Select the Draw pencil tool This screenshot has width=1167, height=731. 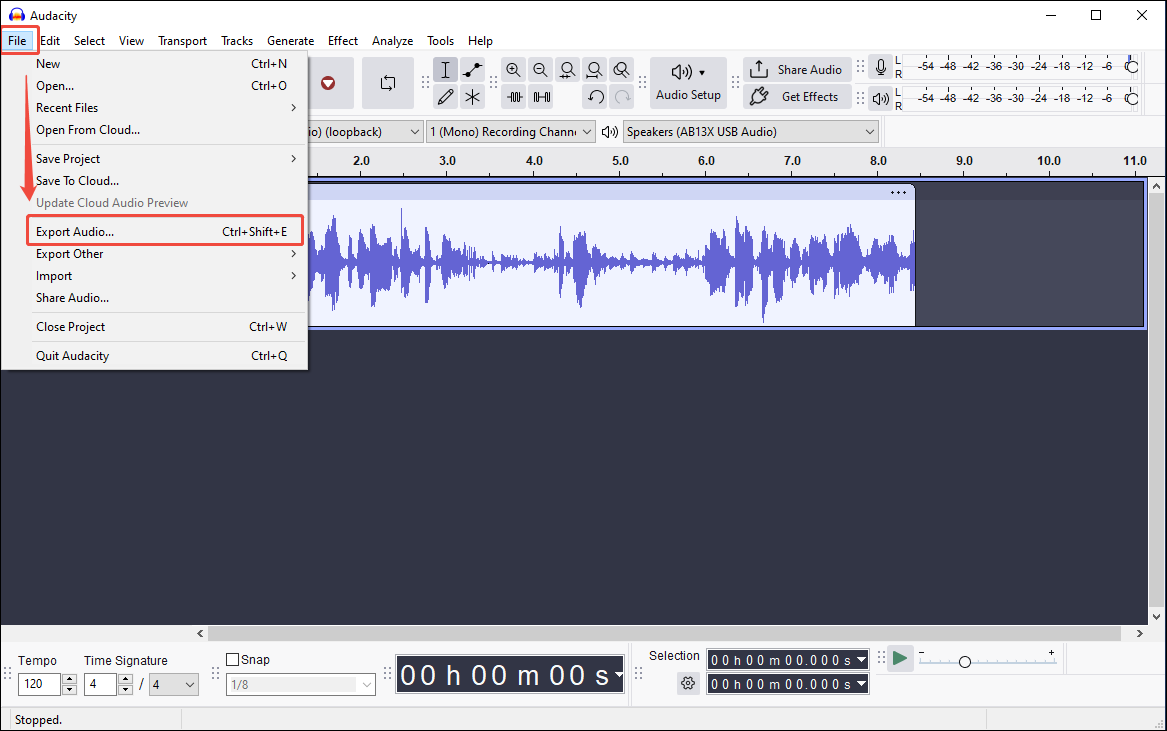445,97
